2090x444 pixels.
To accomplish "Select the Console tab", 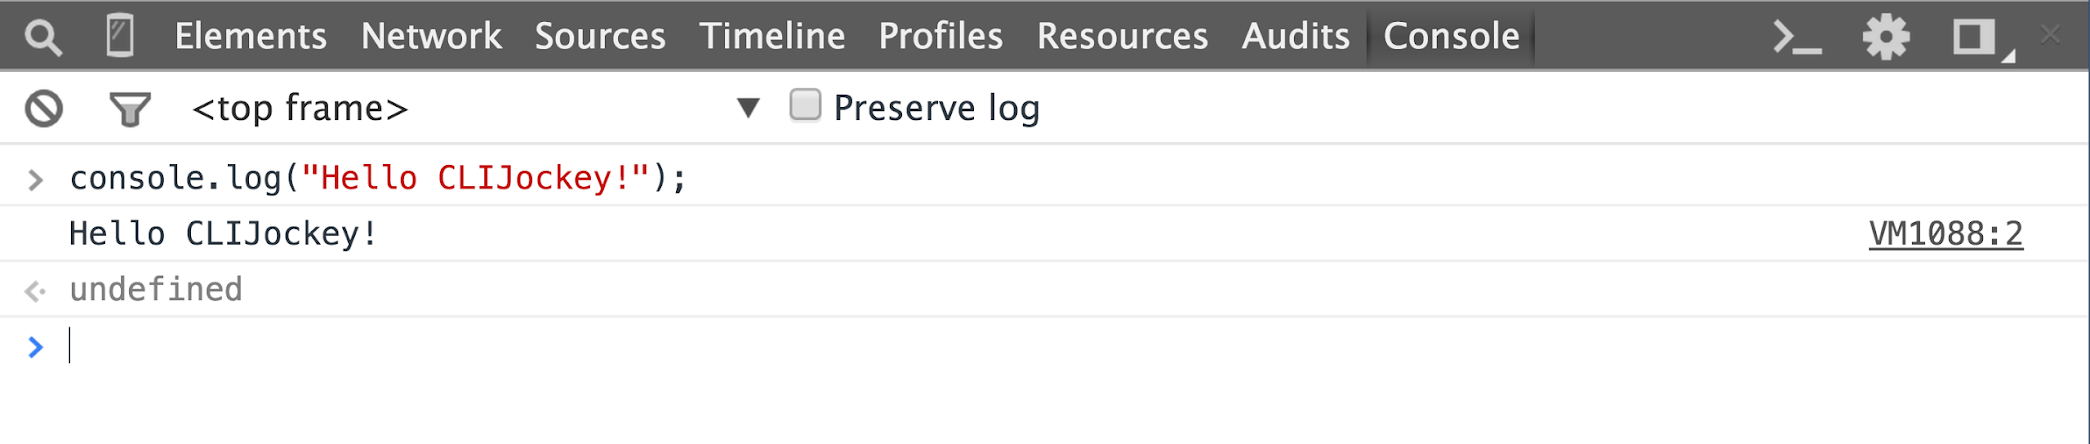I will coord(1451,36).
